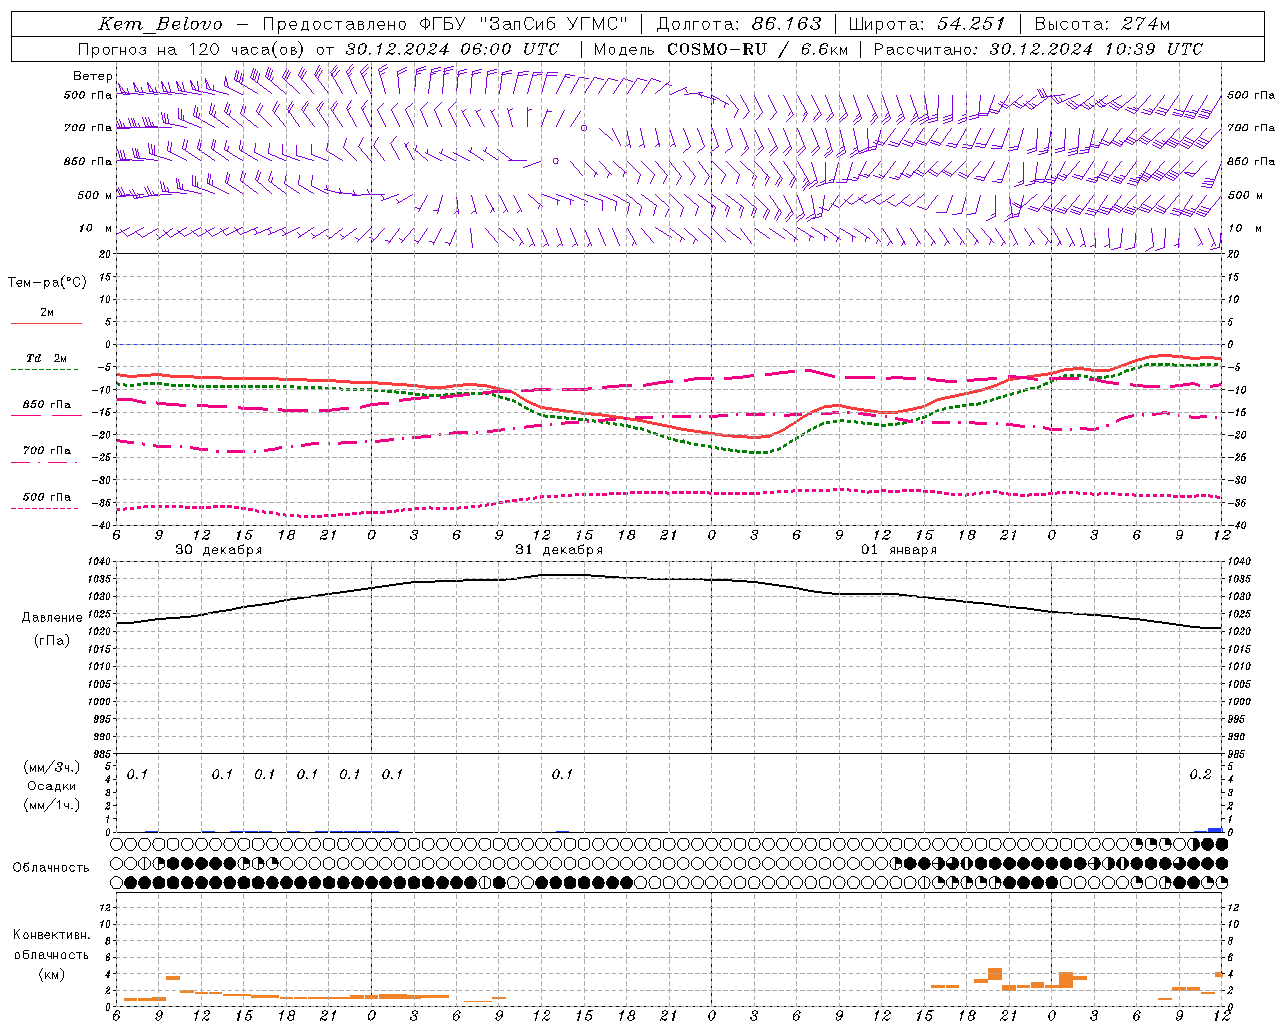Select the (мм/3ч.) precipitation unit label
Screen dimensions: 1280x1024
(x=52, y=767)
